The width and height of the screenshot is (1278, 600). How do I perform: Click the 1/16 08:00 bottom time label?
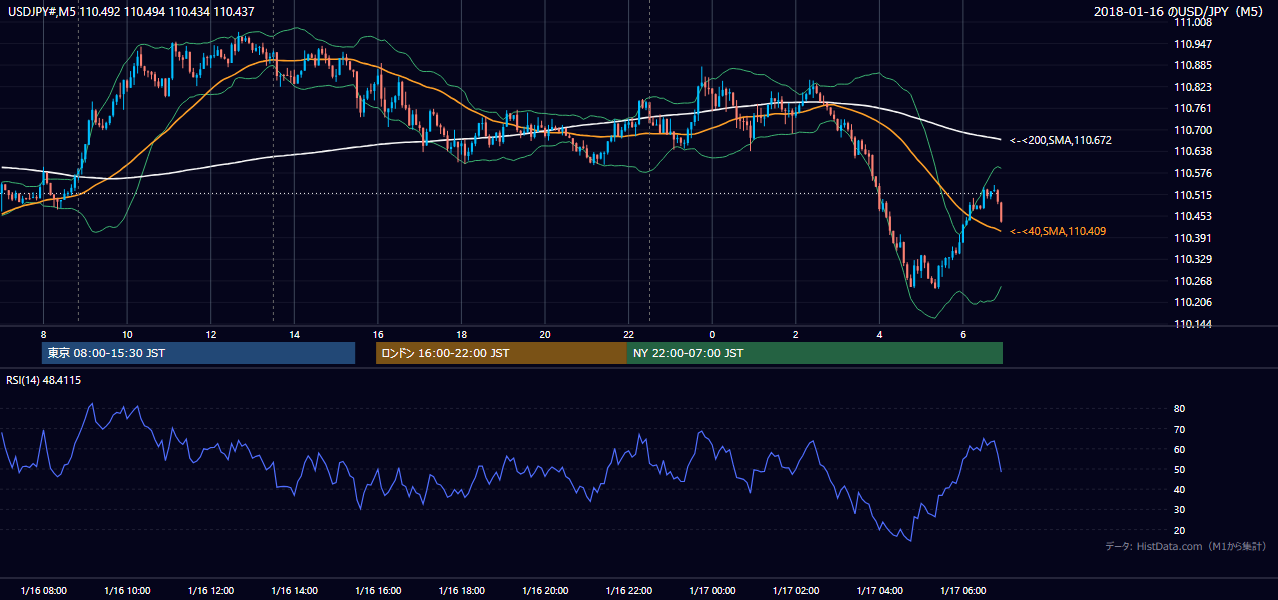coord(43,591)
